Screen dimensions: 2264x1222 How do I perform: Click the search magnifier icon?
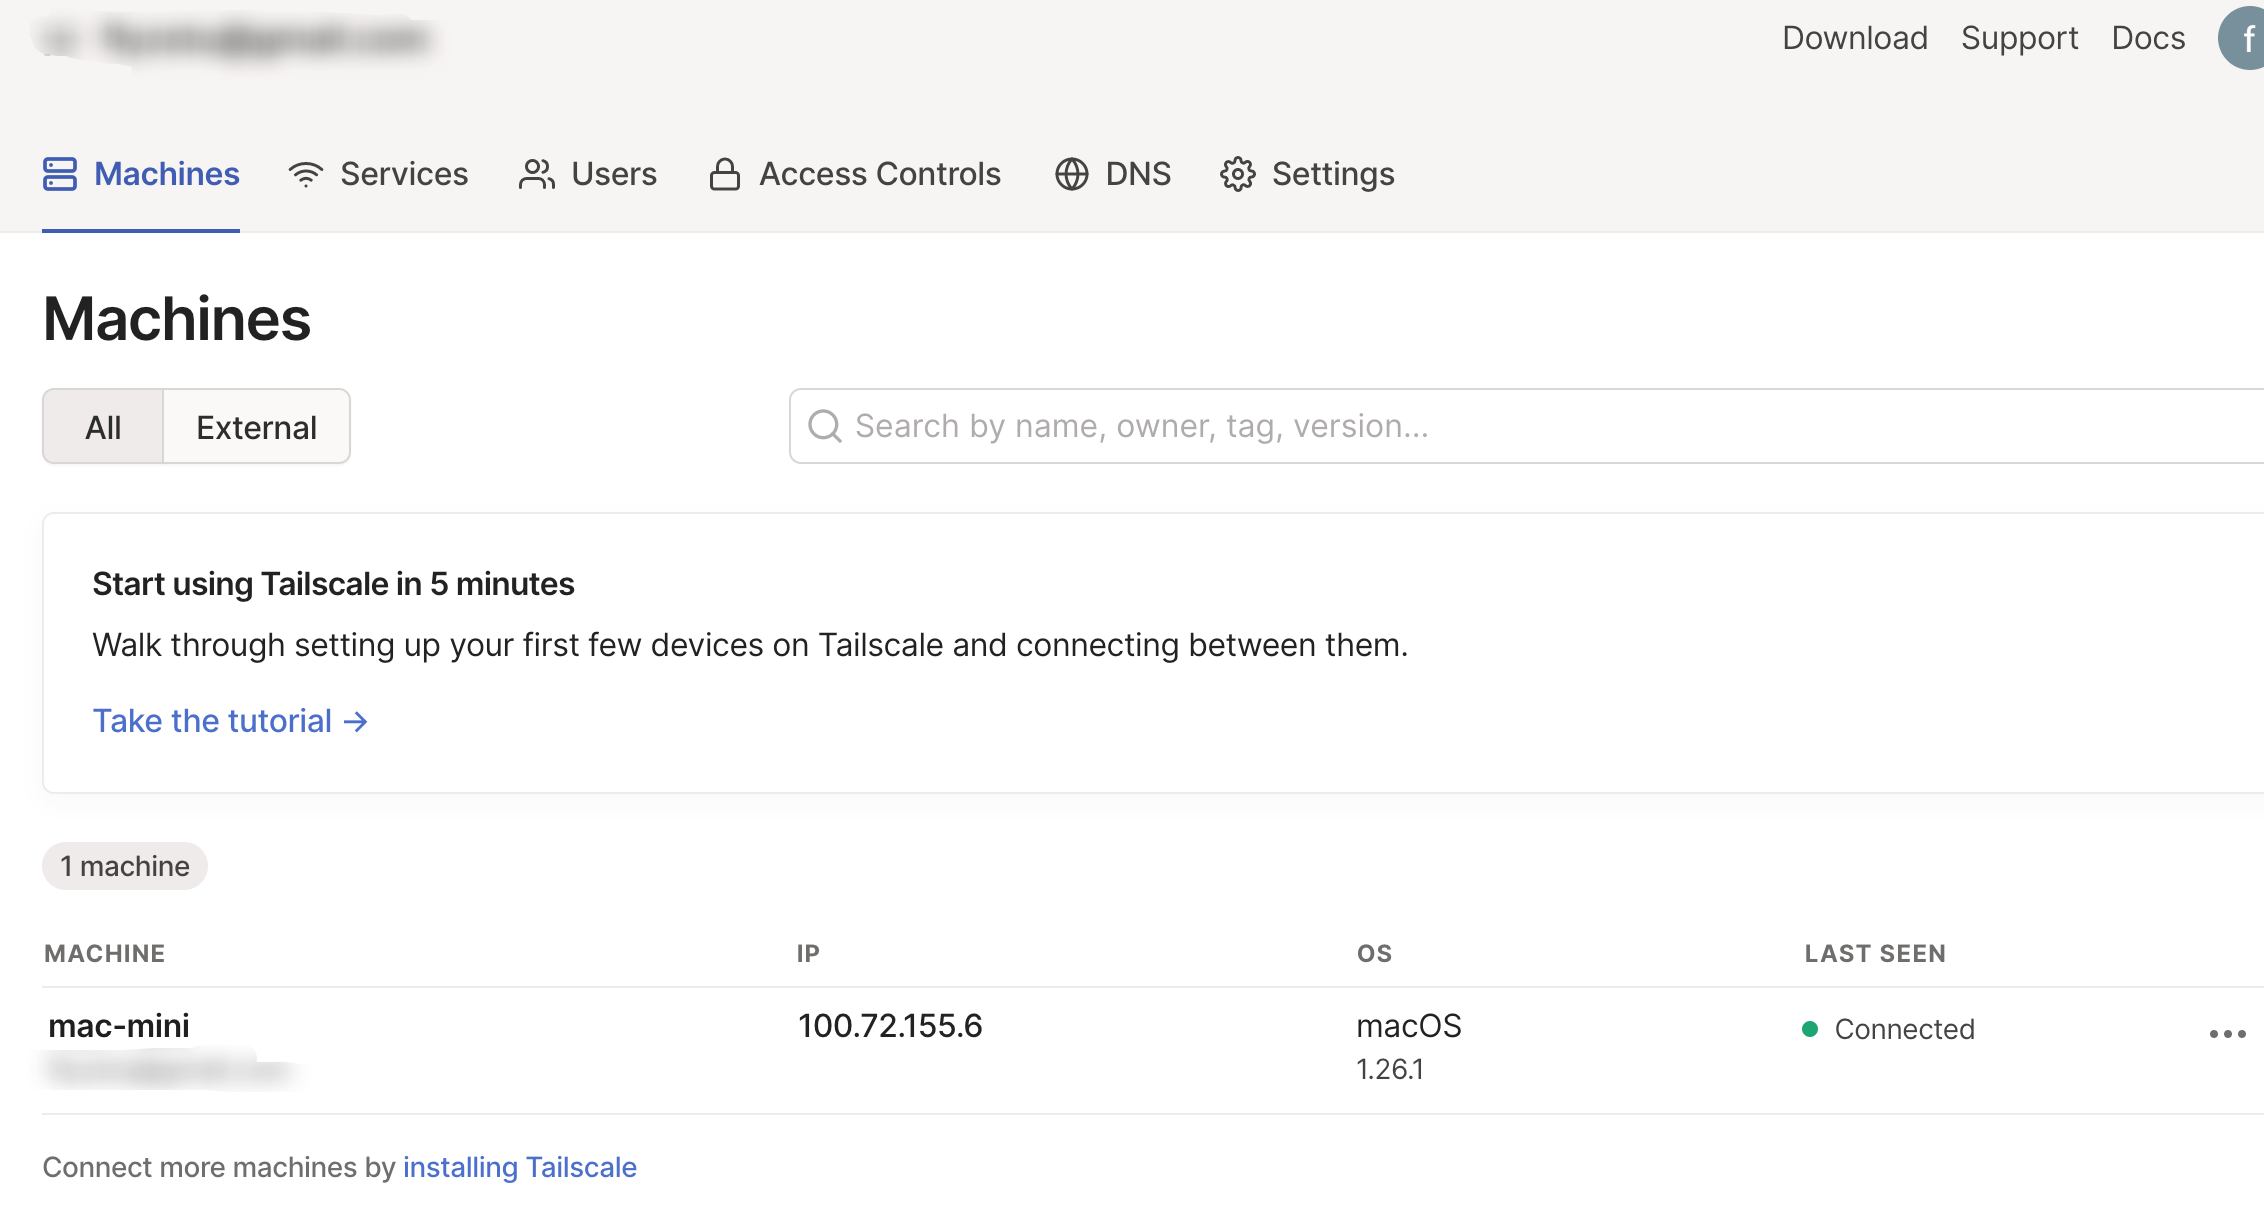click(825, 426)
